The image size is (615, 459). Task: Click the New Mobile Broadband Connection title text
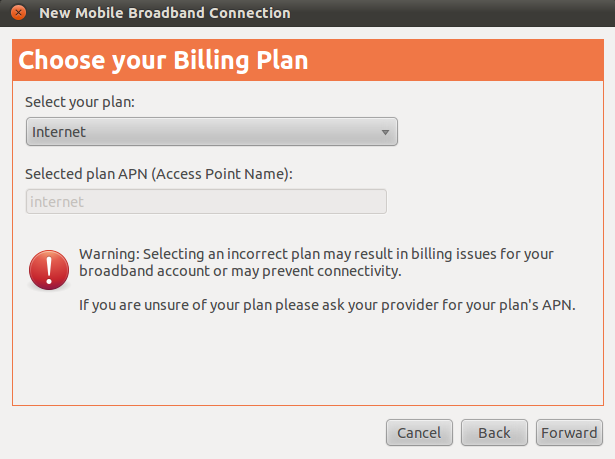click(164, 14)
